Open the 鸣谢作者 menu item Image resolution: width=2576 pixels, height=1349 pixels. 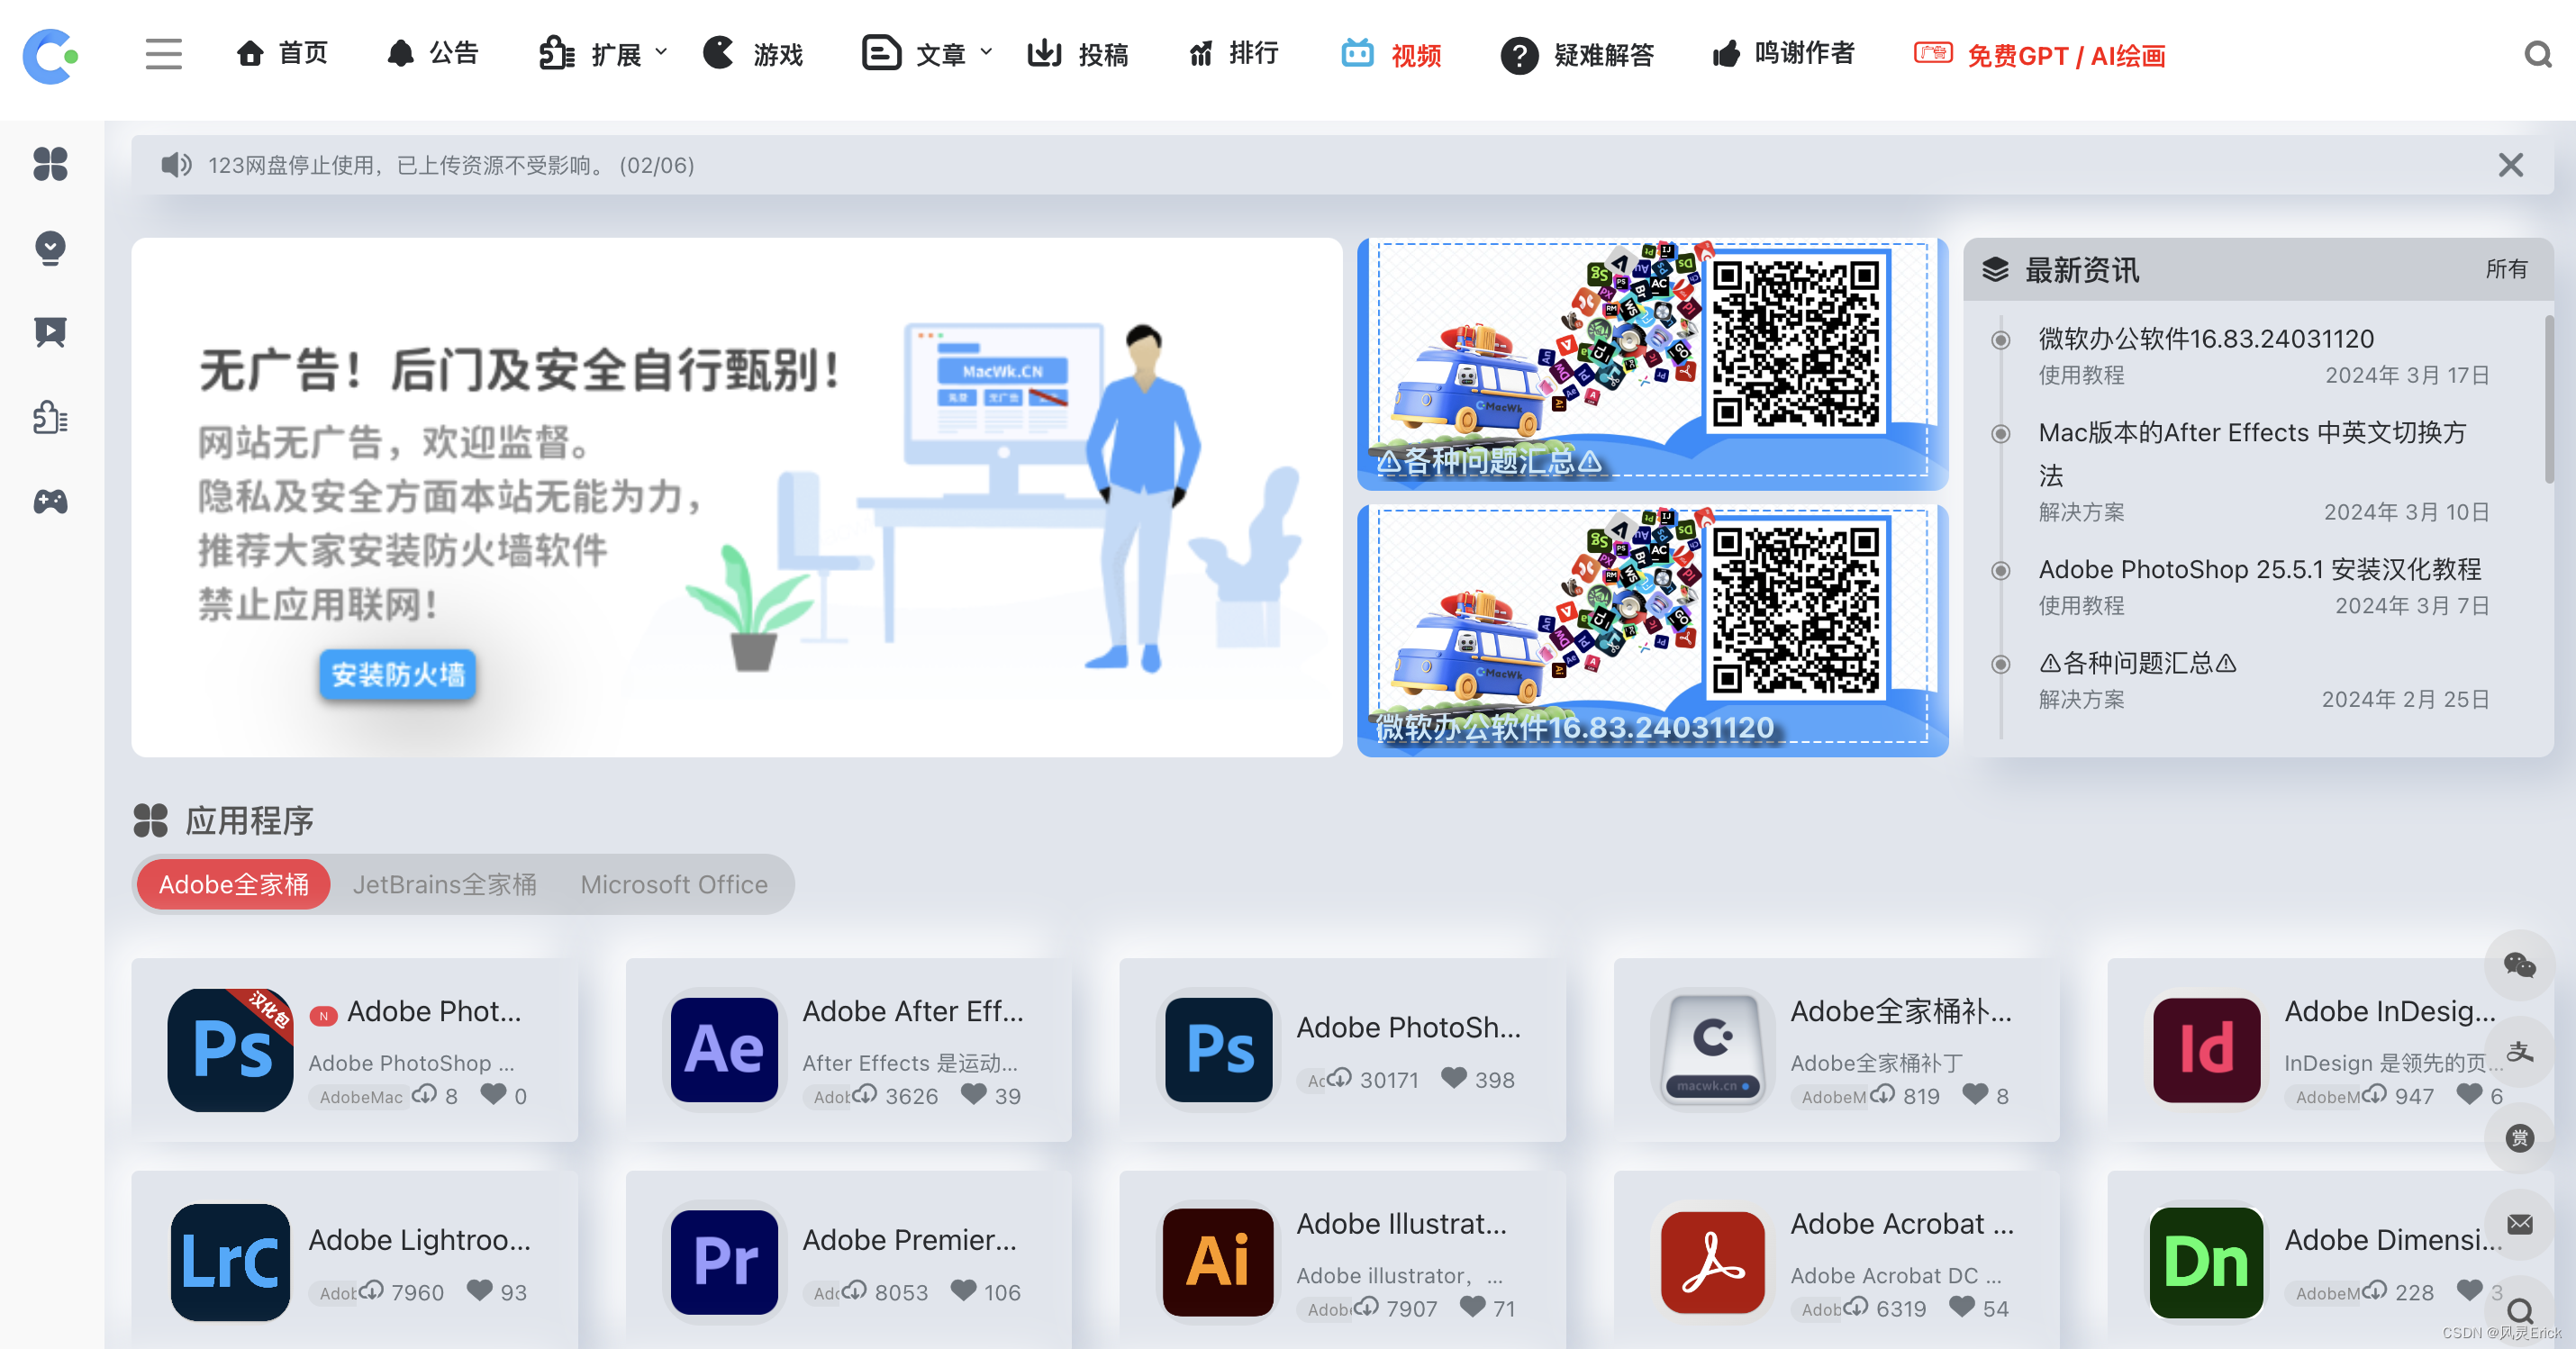click(x=1783, y=54)
